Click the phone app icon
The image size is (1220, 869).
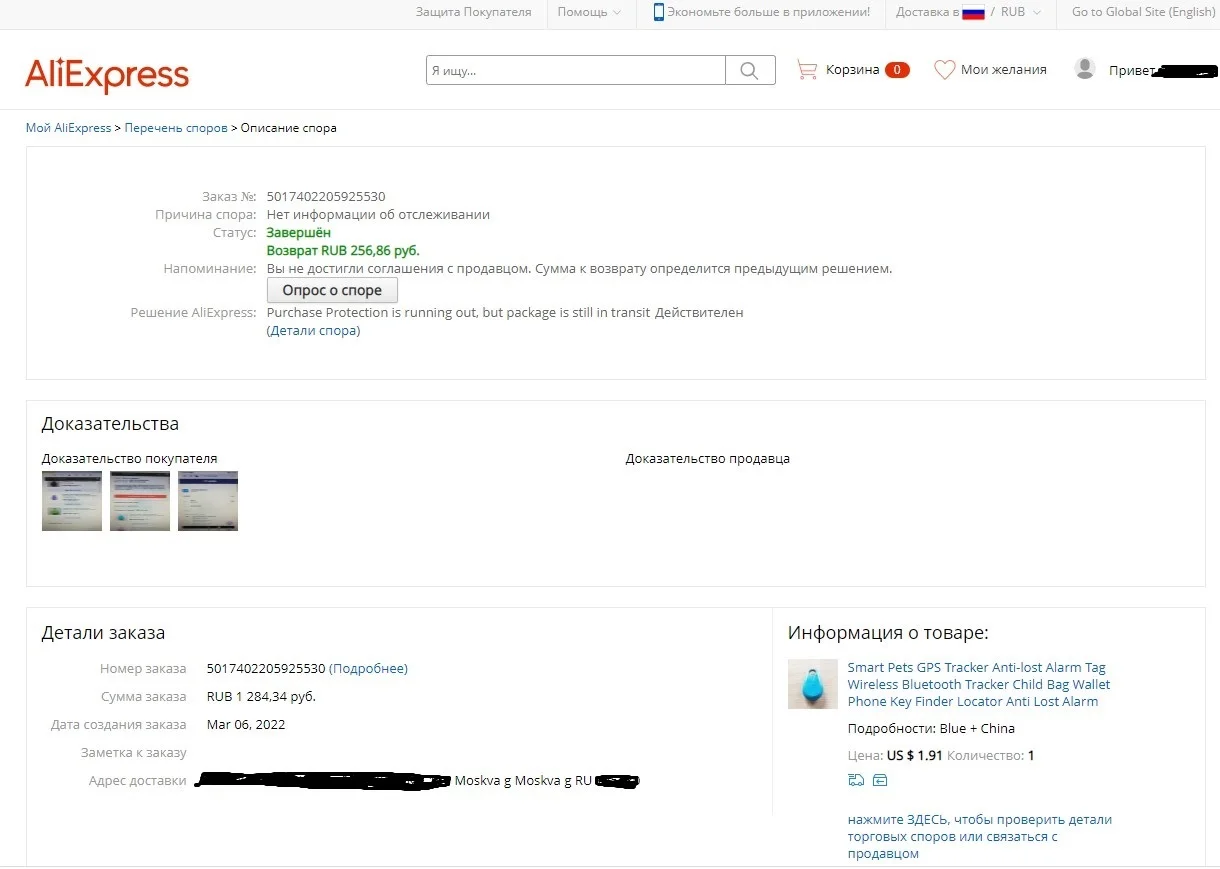click(x=659, y=12)
